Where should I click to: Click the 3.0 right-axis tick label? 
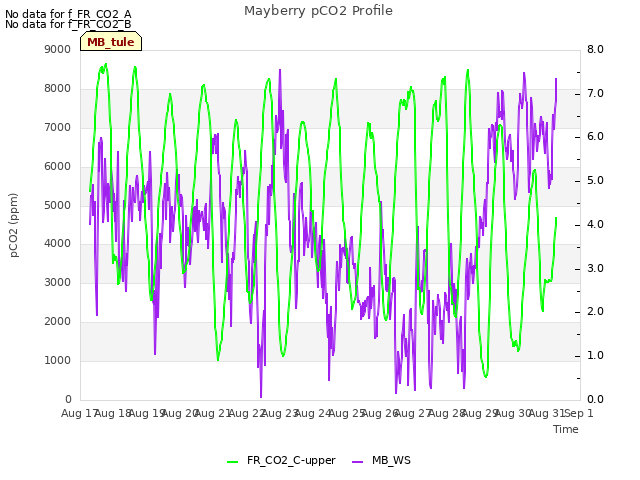[x=595, y=269]
